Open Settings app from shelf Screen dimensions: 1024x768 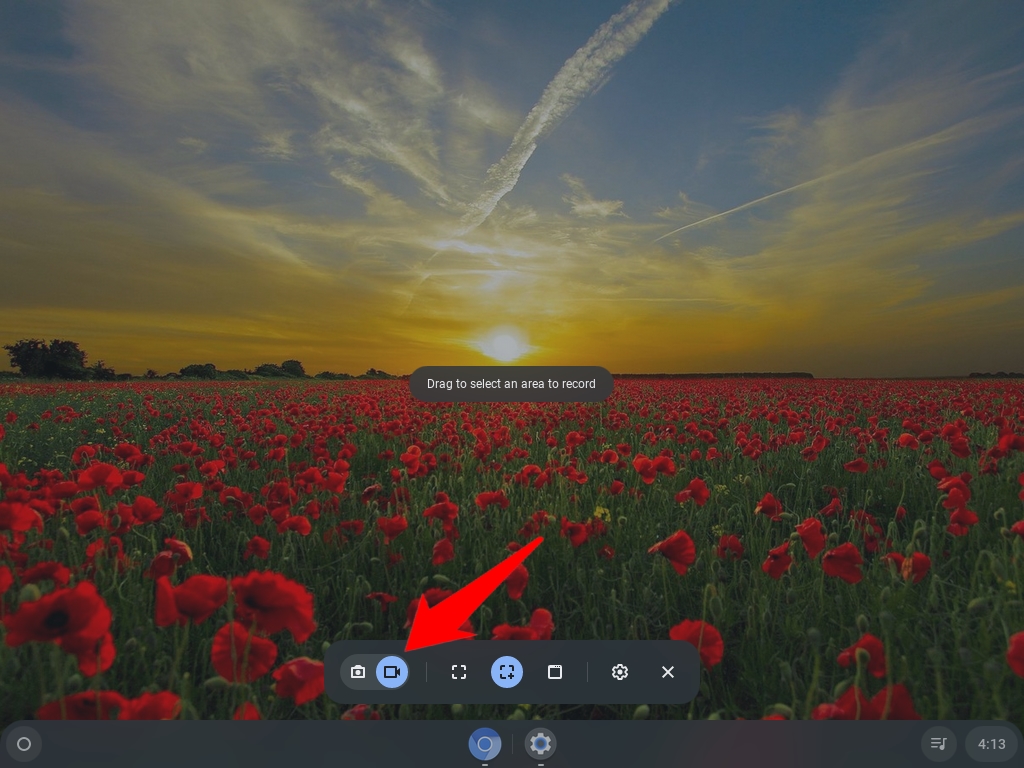[x=540, y=744]
